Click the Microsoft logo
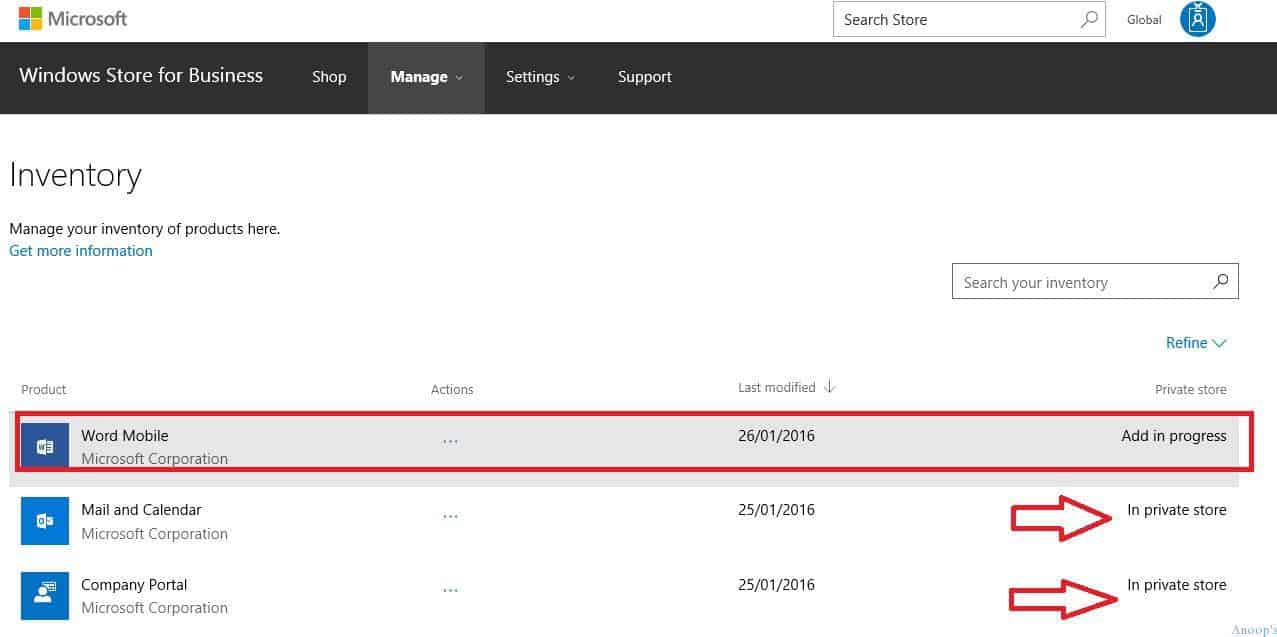Image resolution: width=1277 pixels, height=637 pixels. (73, 19)
